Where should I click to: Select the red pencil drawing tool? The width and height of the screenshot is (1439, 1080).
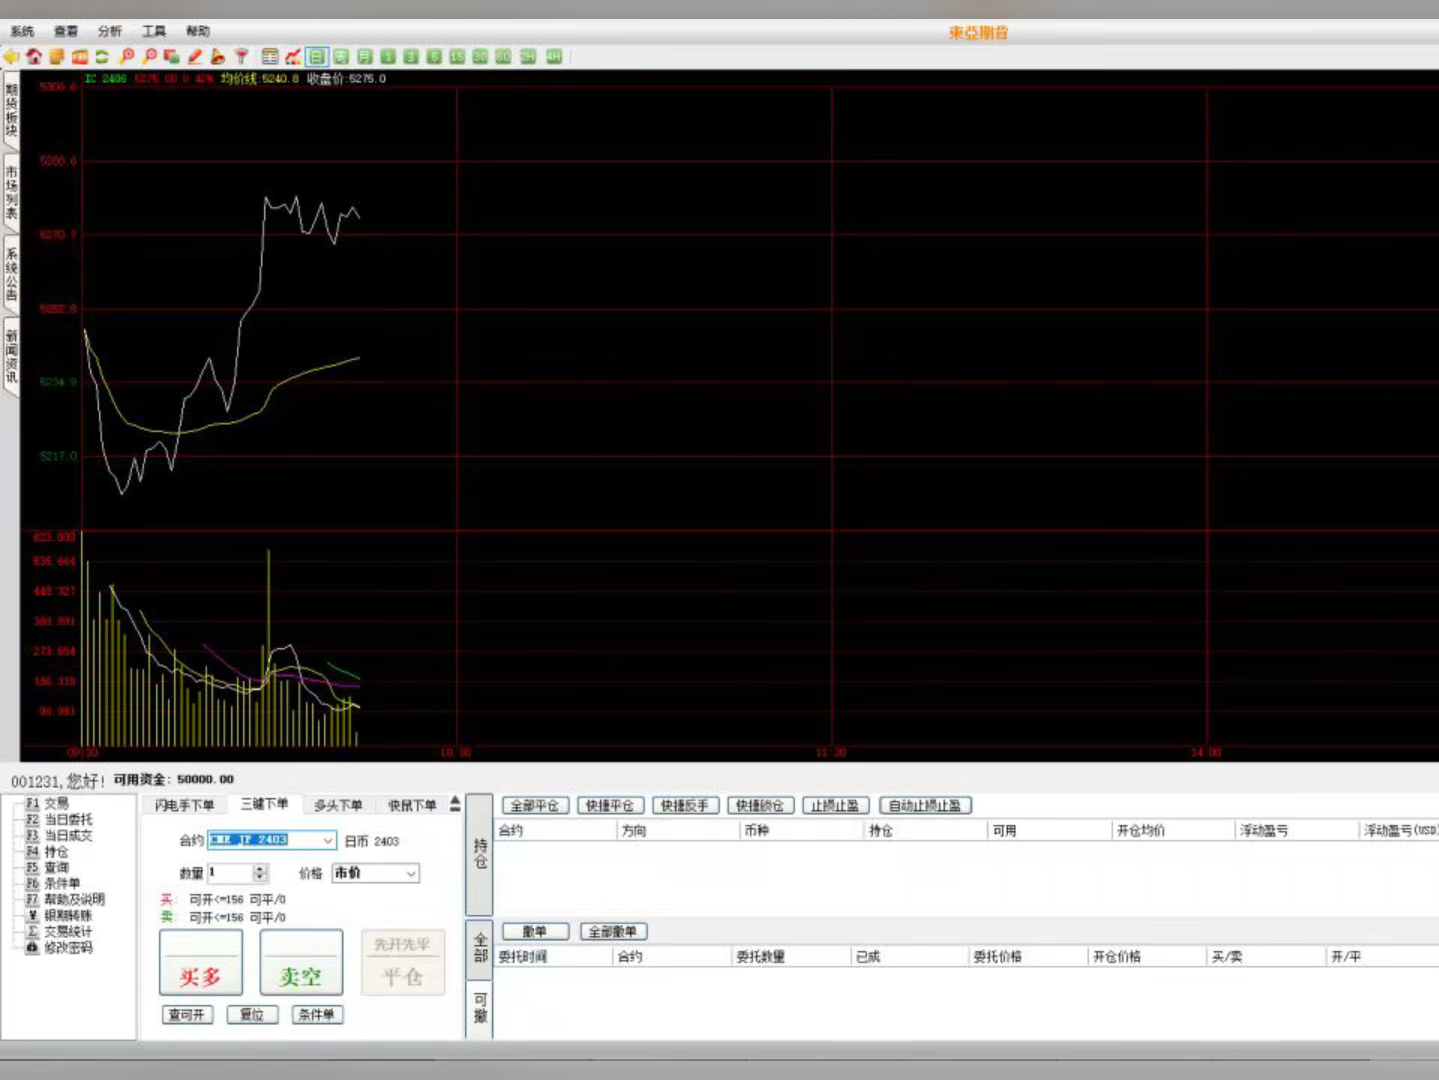(195, 57)
